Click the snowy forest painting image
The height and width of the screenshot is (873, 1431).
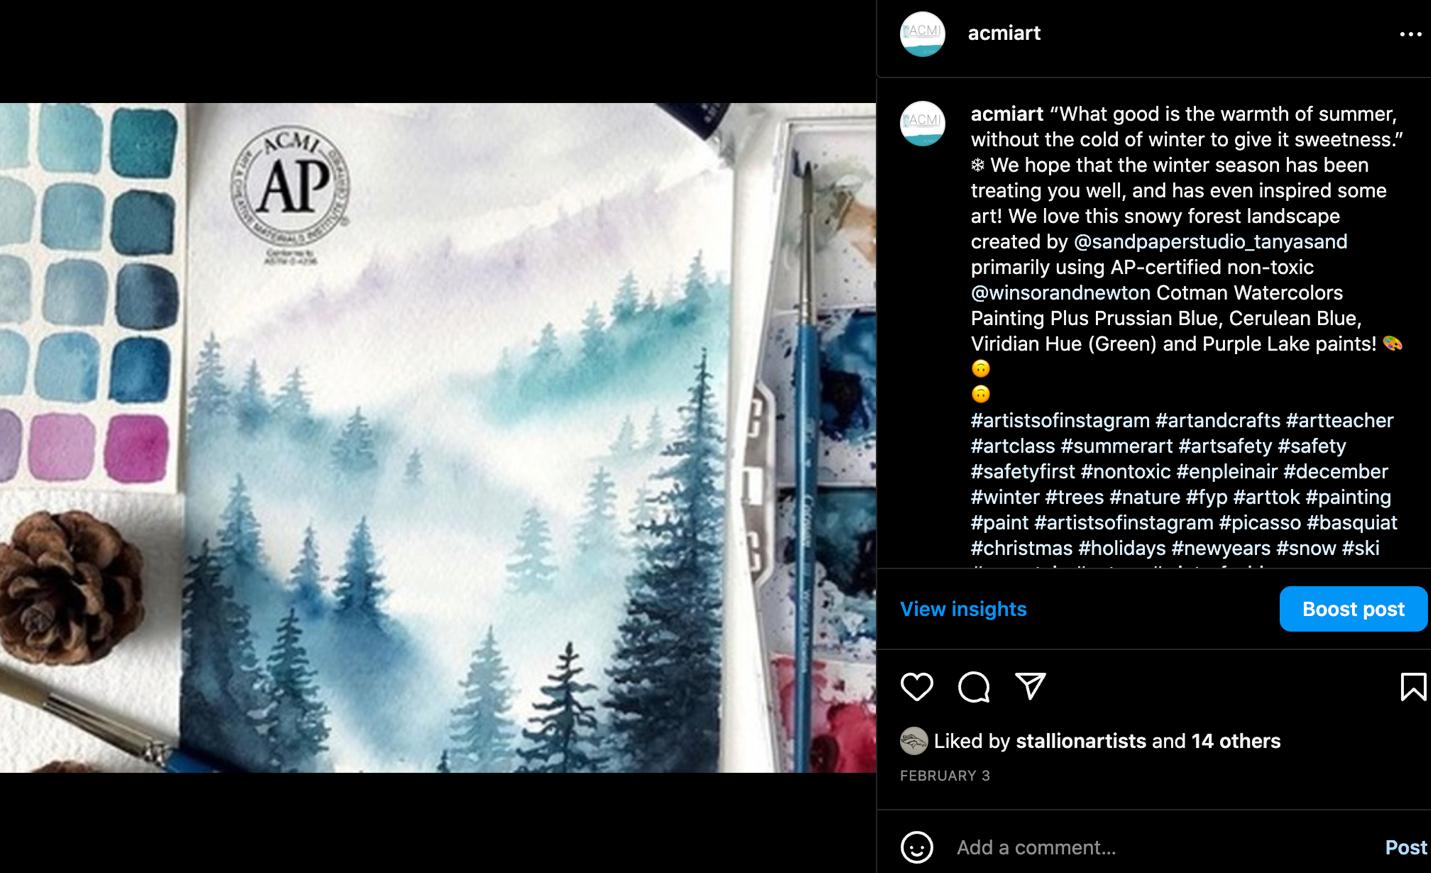pyautogui.click(x=438, y=438)
